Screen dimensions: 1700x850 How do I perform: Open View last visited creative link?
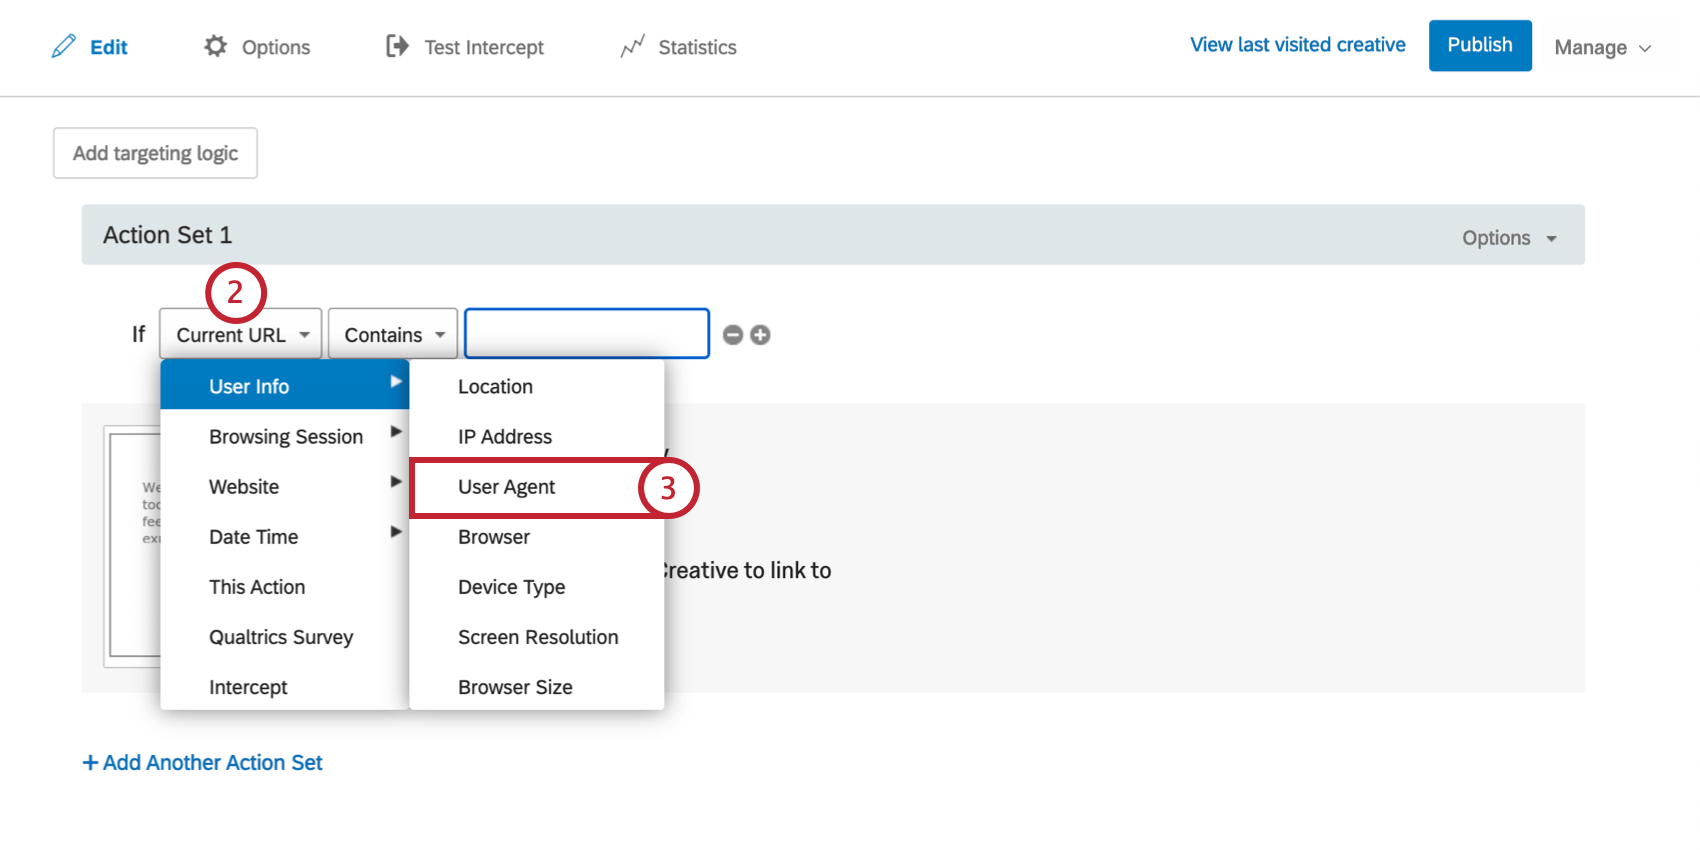tap(1297, 45)
